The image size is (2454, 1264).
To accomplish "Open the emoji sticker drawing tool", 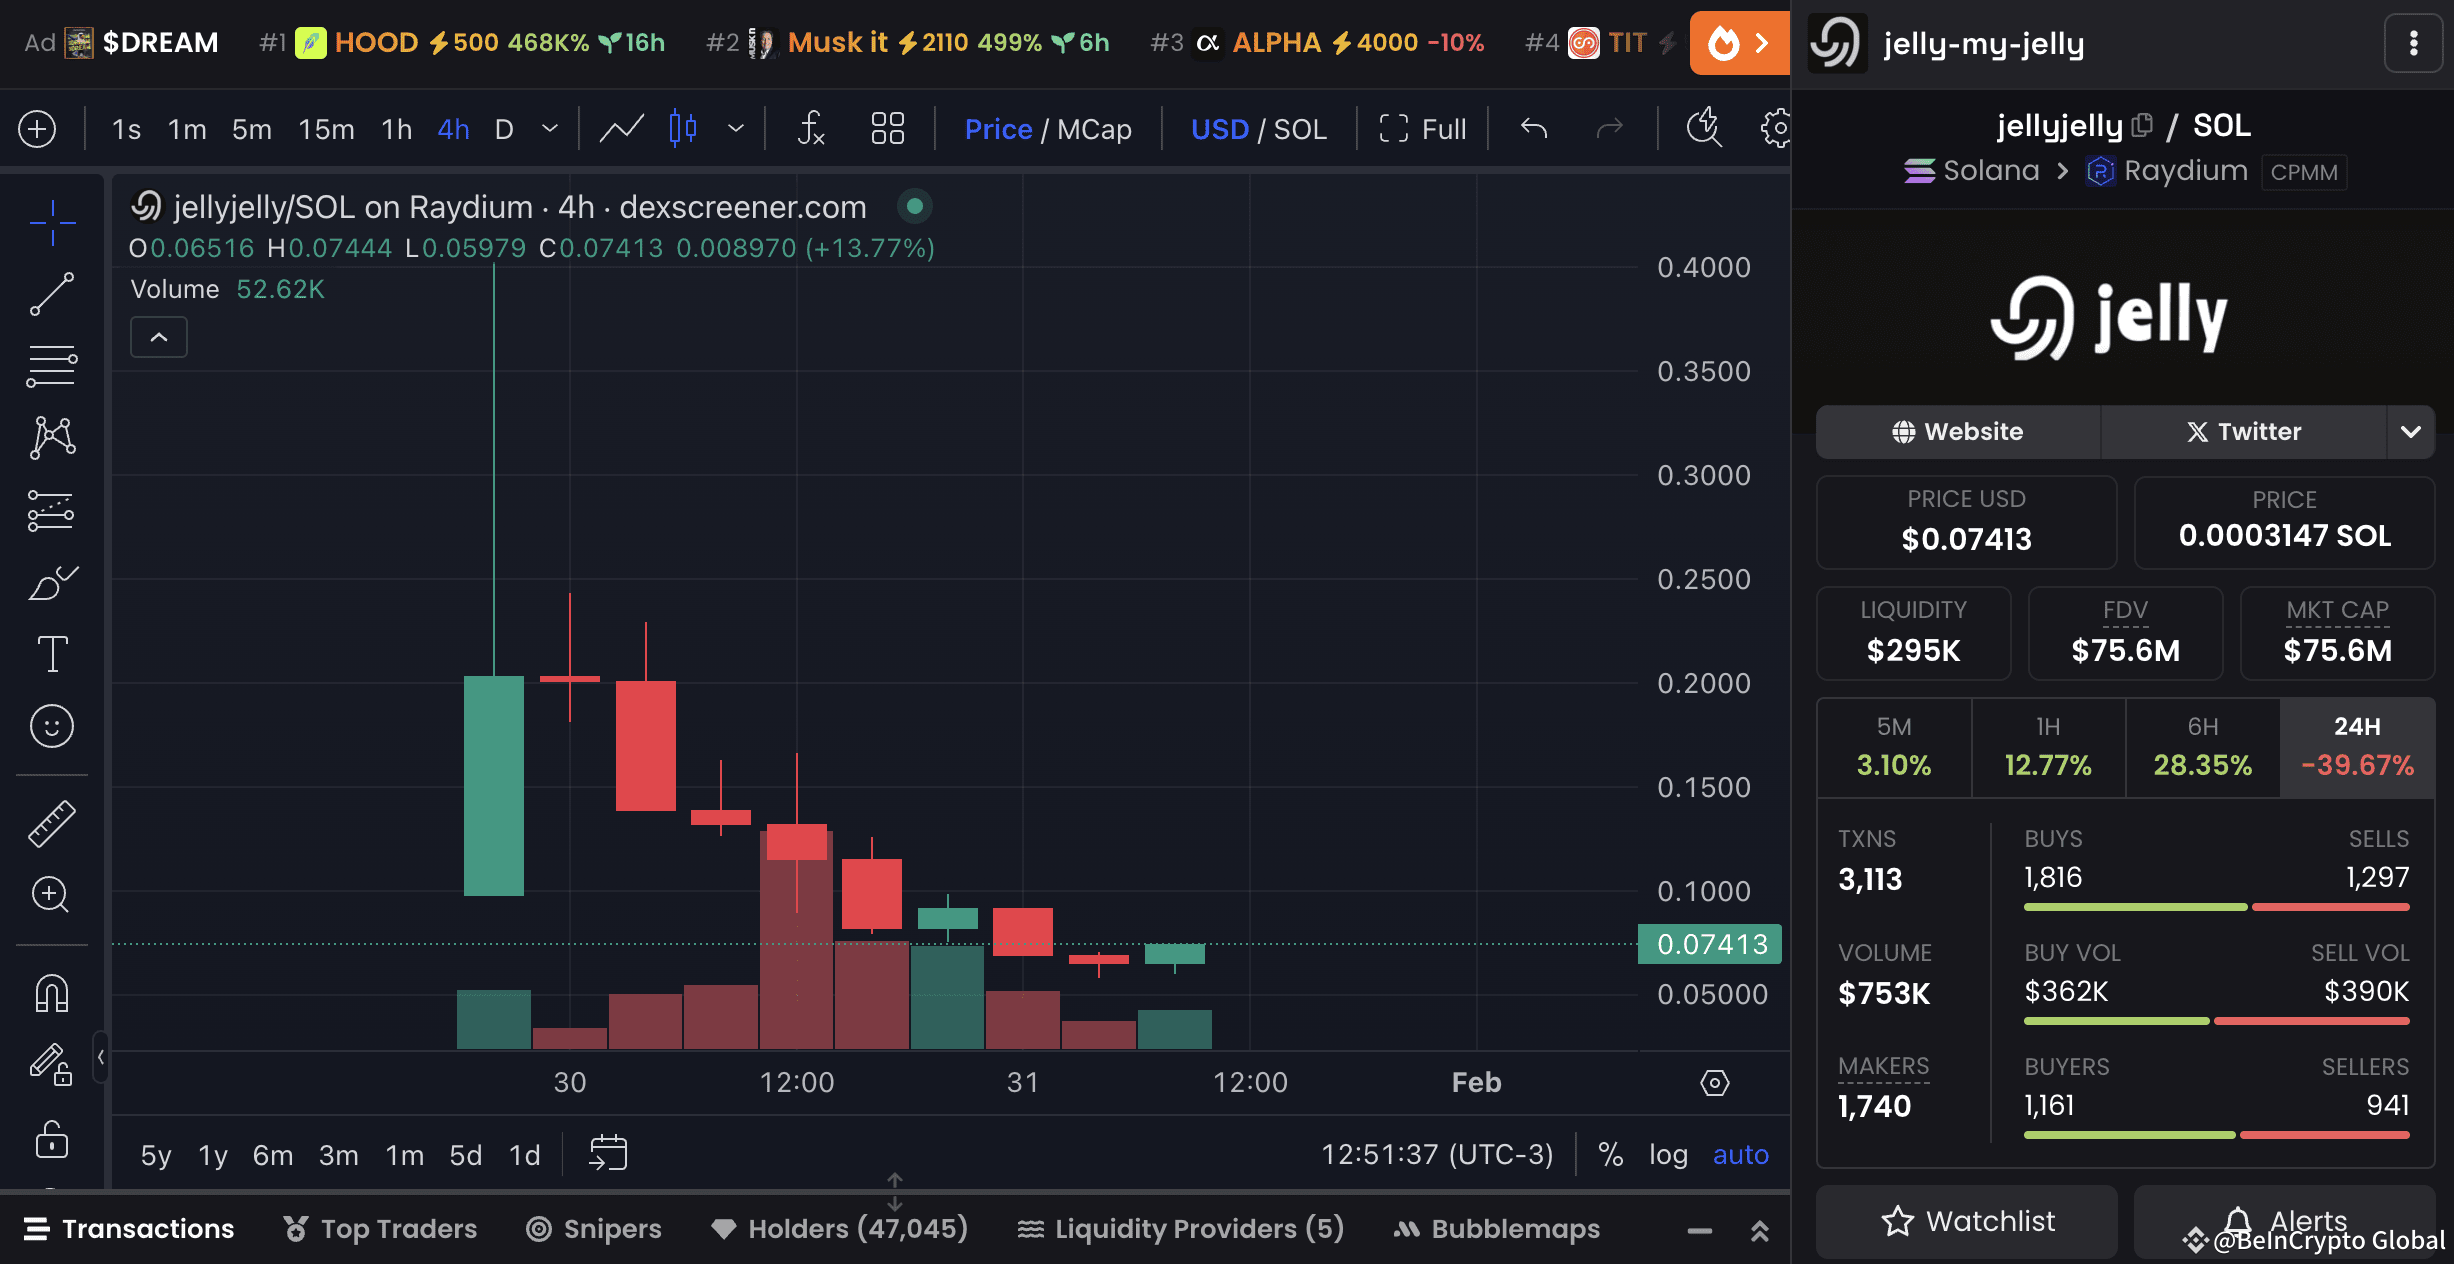I will point(50,727).
